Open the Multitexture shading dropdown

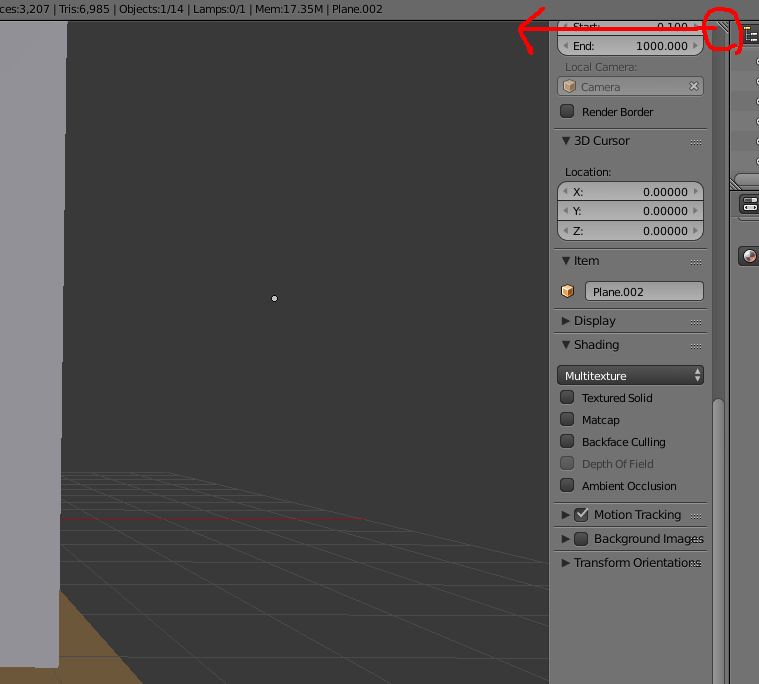[x=630, y=376]
